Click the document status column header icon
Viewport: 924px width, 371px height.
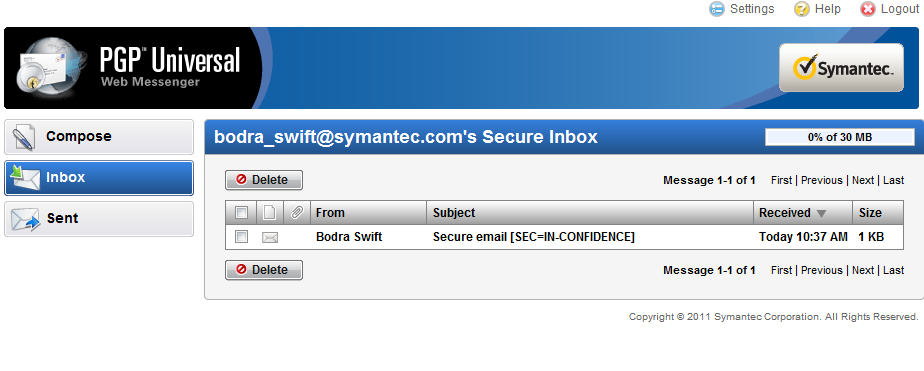coord(269,213)
